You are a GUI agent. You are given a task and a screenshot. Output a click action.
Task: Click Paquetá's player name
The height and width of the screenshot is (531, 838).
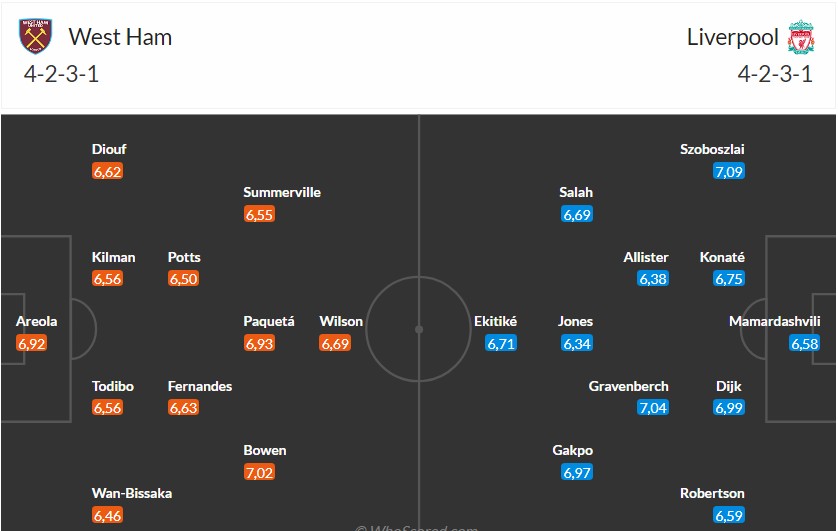point(269,321)
